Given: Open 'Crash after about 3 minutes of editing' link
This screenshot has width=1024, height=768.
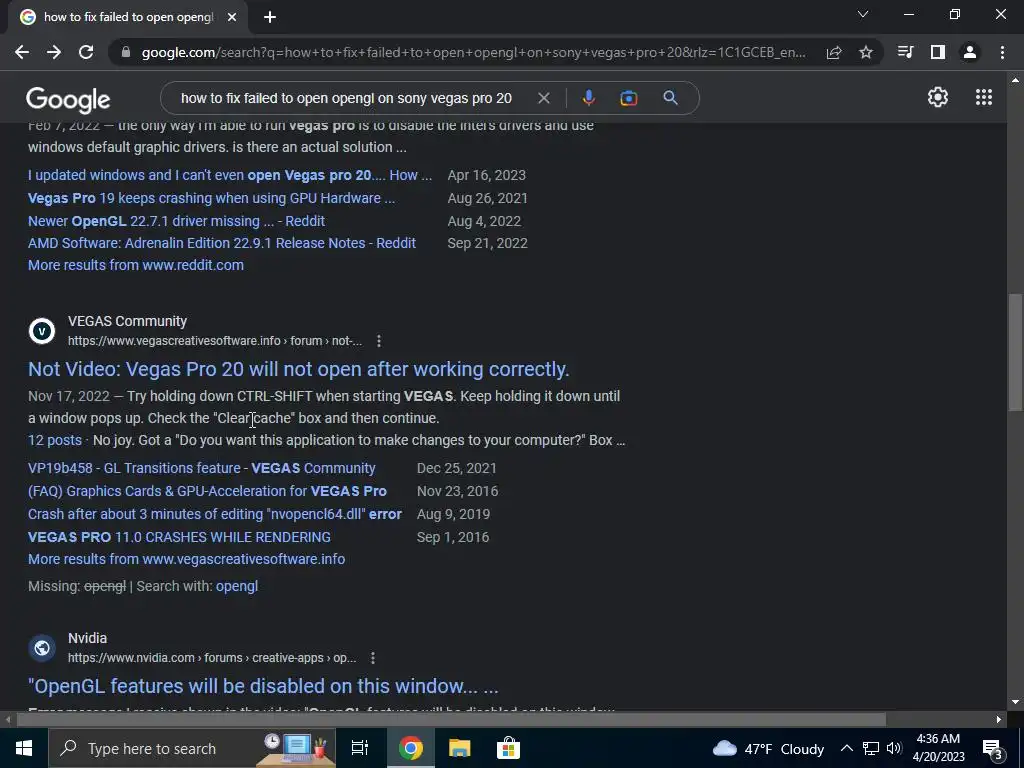Looking at the screenshot, I should click(215, 514).
